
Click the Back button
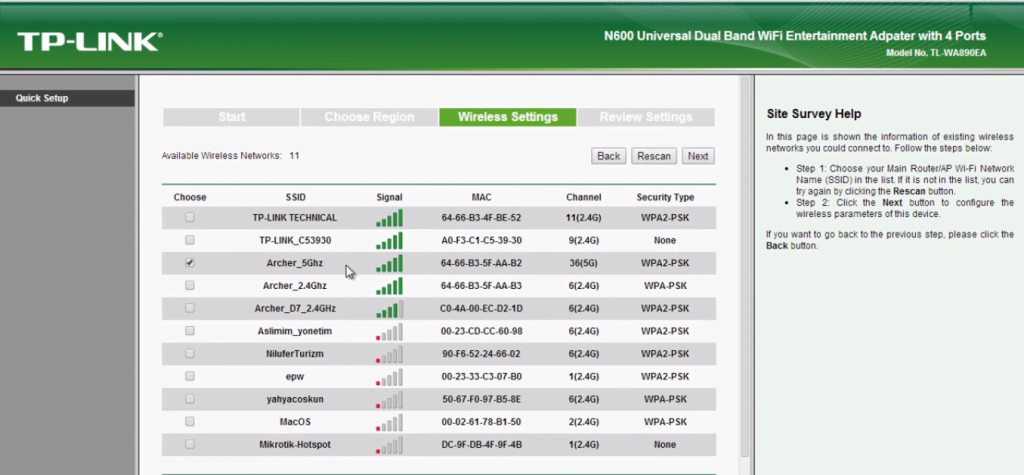click(608, 156)
